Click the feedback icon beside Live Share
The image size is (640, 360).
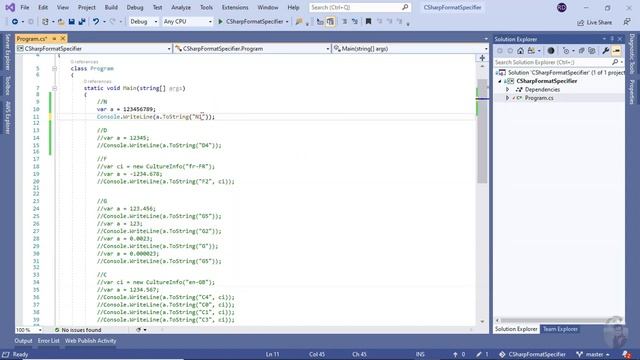(627, 22)
